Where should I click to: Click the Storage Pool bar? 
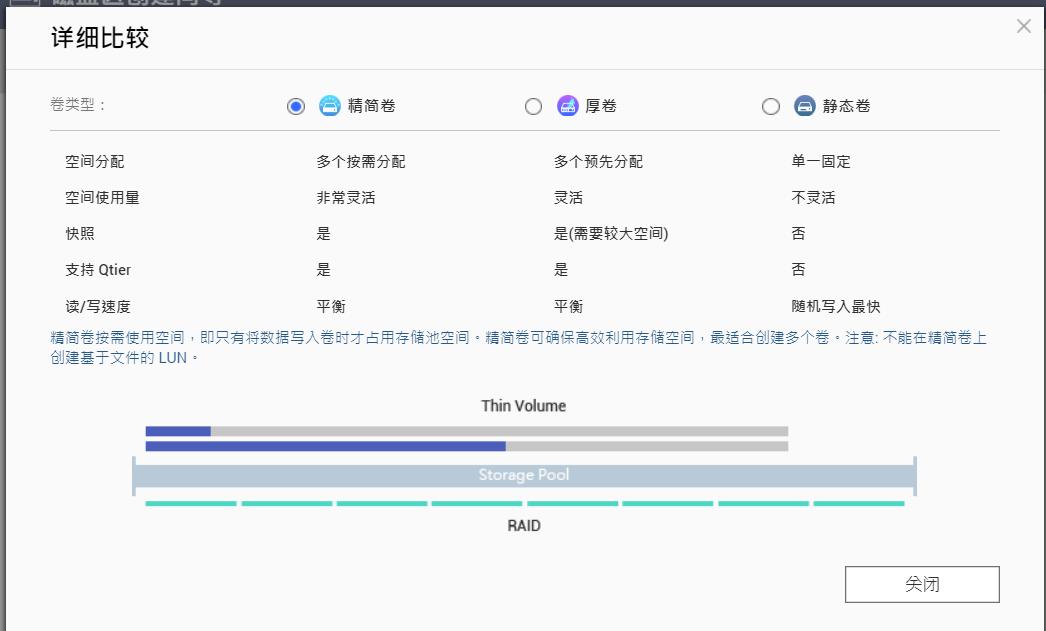click(523, 474)
